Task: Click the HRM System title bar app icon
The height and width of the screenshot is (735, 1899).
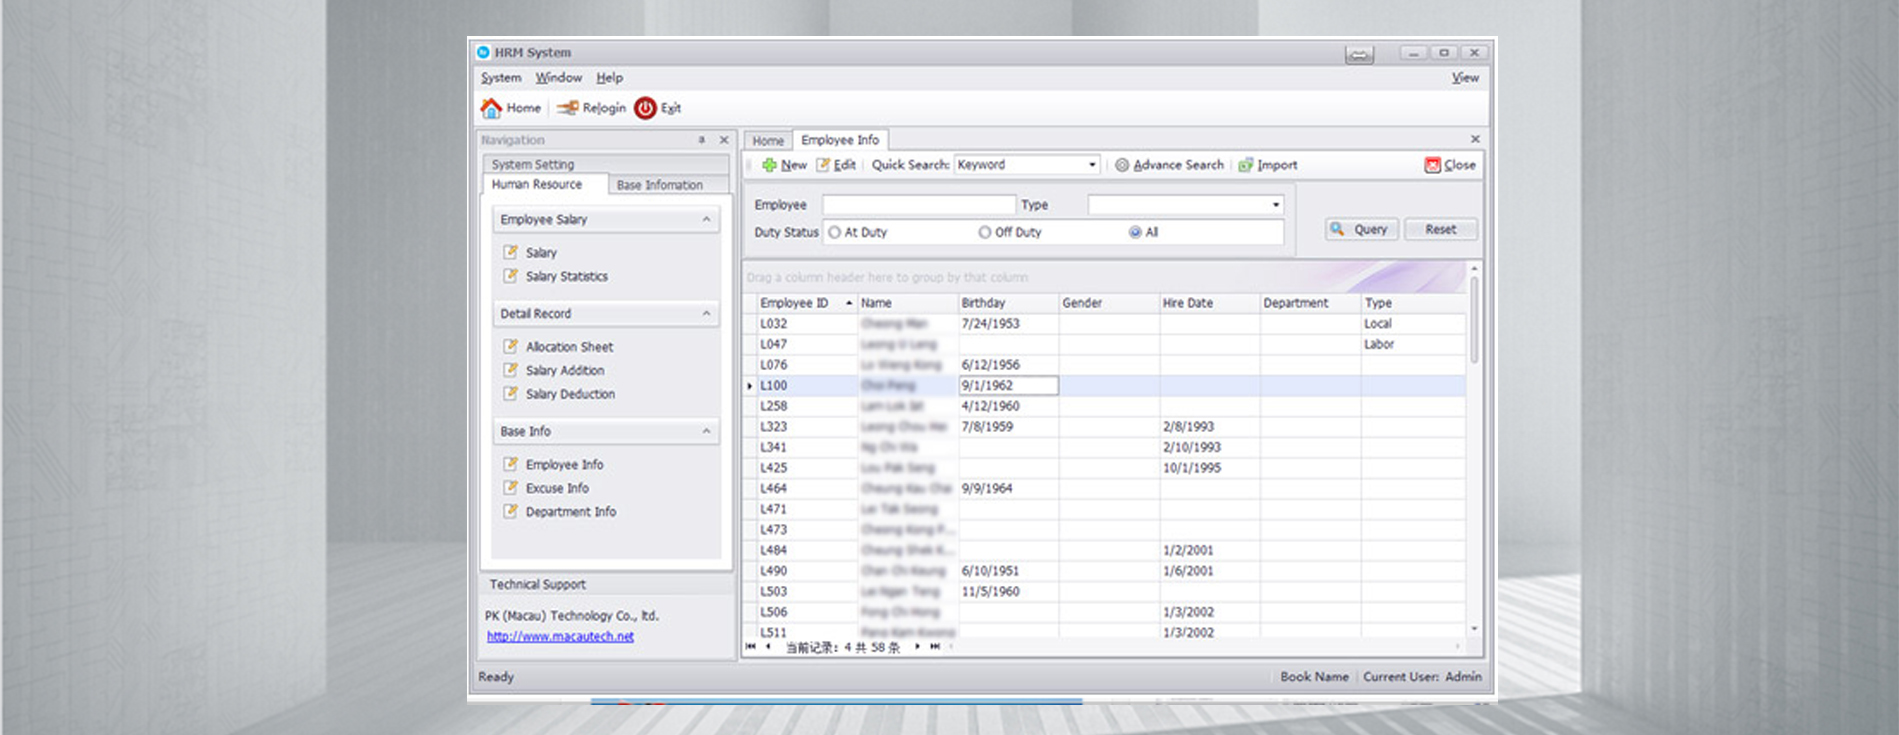Action: (483, 52)
